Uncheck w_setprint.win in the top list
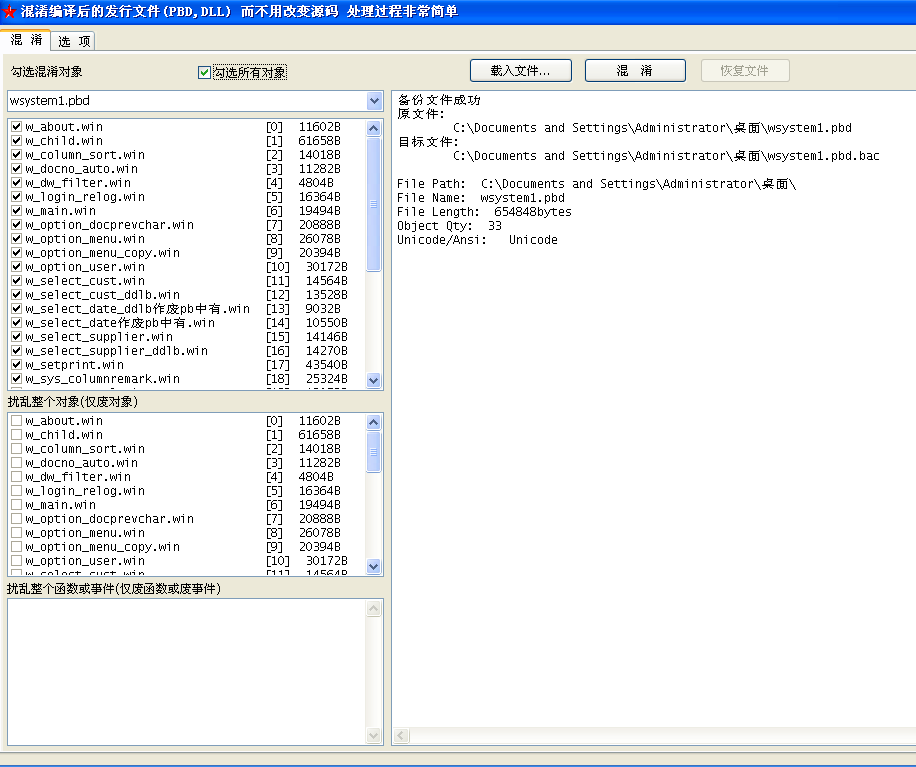This screenshot has width=916, height=767. (x=16, y=365)
